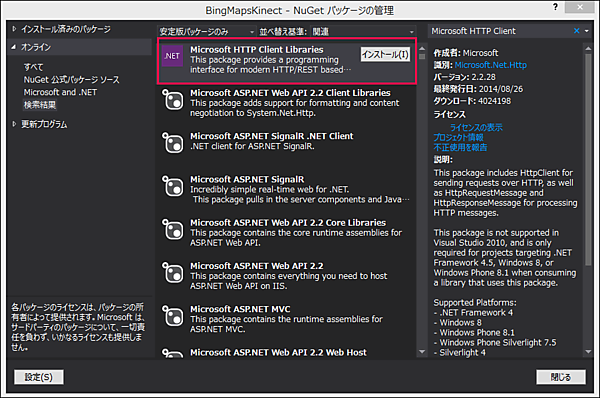Click the .NET icon of Microsoft HTTP Client Libraries
The height and width of the screenshot is (398, 600).
[x=172, y=56]
